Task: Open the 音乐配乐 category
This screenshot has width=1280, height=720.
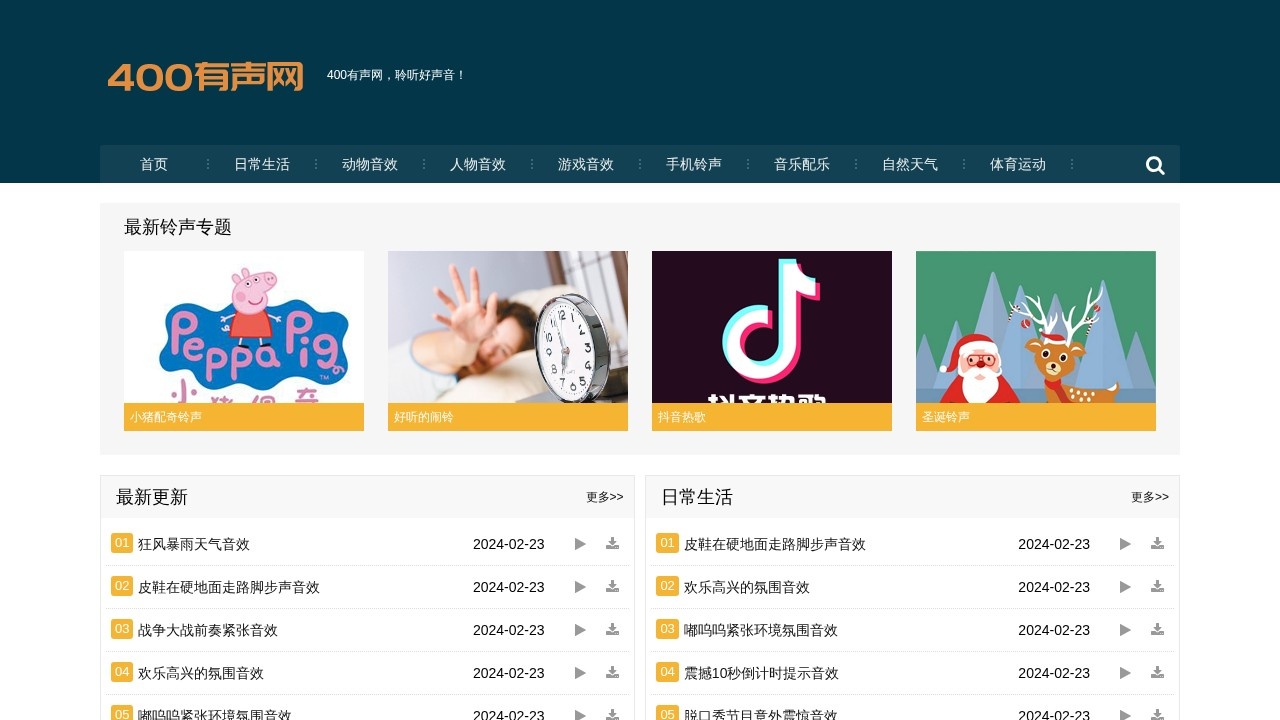Action: pyautogui.click(x=801, y=165)
